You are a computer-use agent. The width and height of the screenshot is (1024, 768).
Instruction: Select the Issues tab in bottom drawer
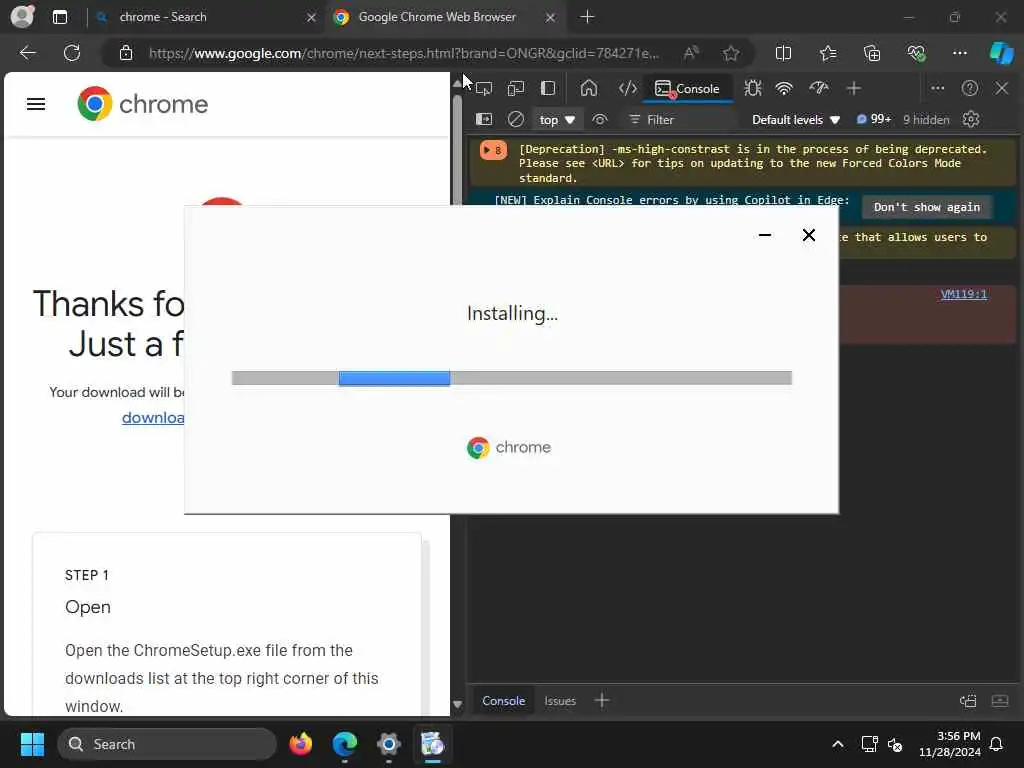point(560,701)
